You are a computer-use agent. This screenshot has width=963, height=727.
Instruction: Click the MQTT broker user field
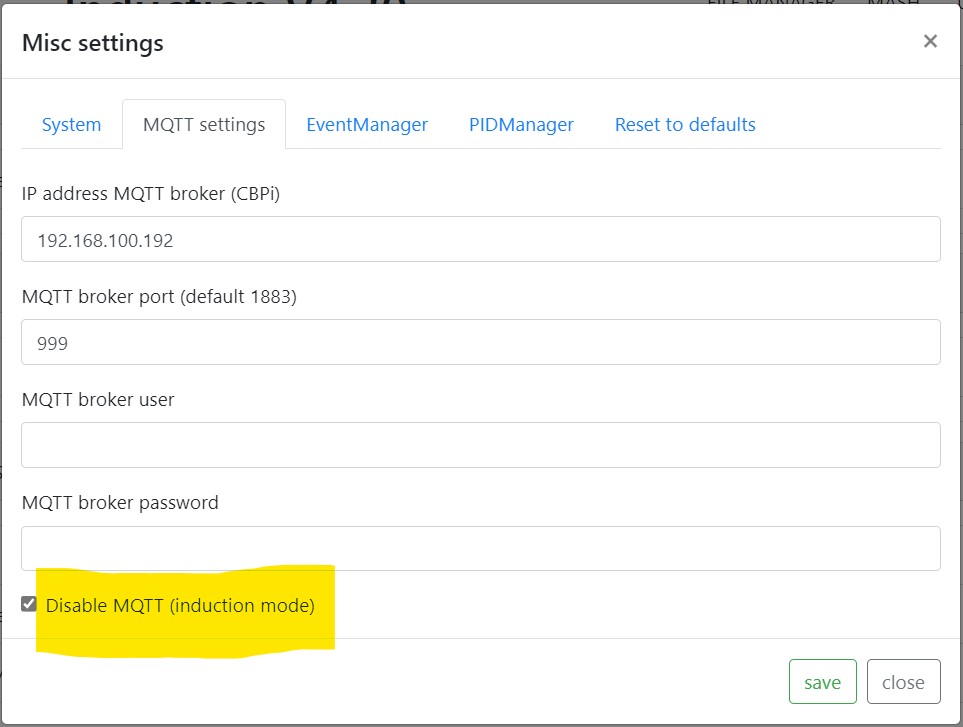(480, 445)
